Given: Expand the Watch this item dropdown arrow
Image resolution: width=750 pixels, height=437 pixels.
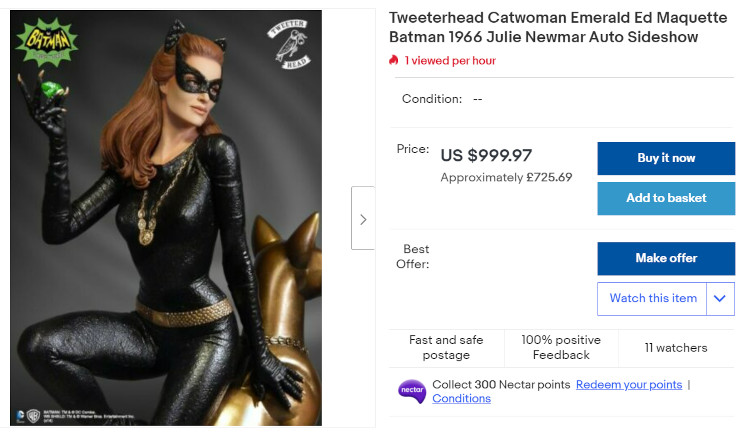Looking at the screenshot, I should (720, 298).
